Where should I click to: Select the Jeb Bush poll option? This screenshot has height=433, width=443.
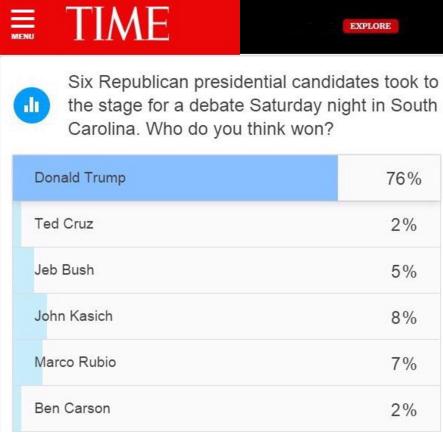pos(227,270)
